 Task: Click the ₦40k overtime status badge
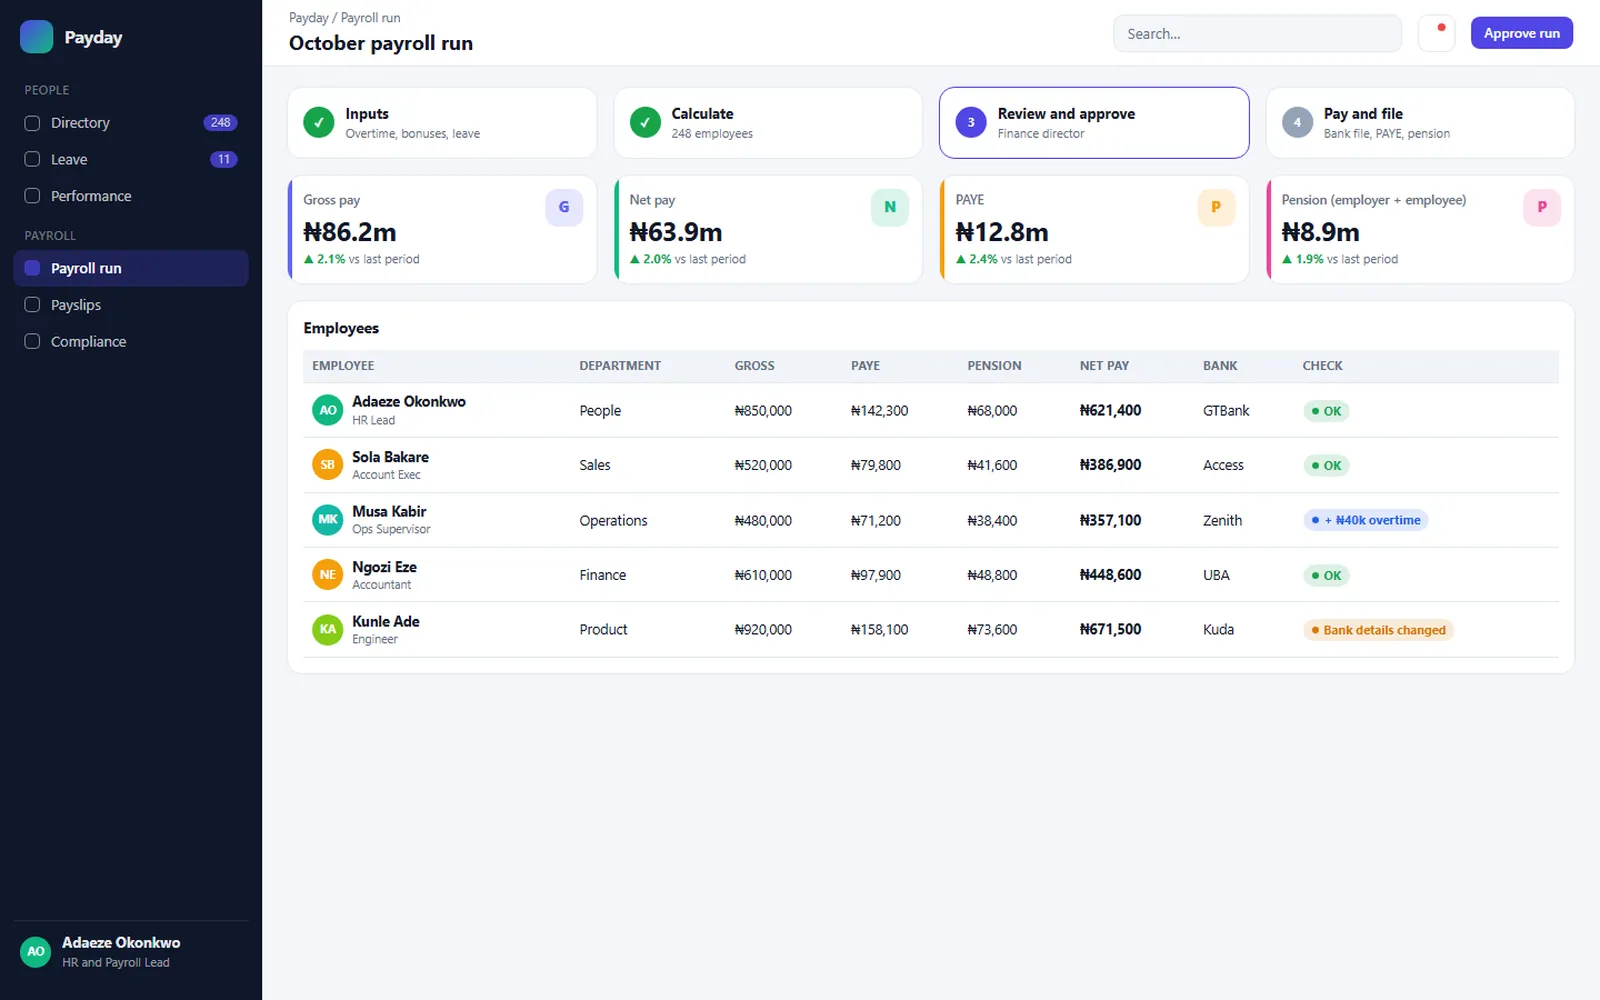click(1365, 520)
